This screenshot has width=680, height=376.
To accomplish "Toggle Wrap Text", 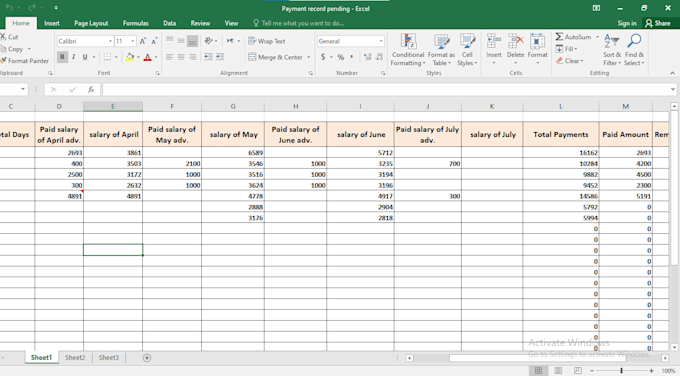I will [x=267, y=41].
